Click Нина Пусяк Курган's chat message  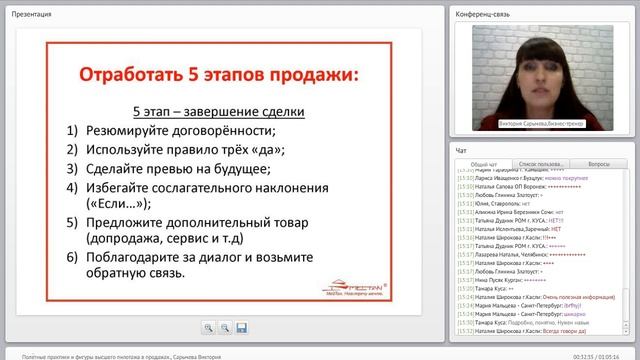[x=502, y=280]
